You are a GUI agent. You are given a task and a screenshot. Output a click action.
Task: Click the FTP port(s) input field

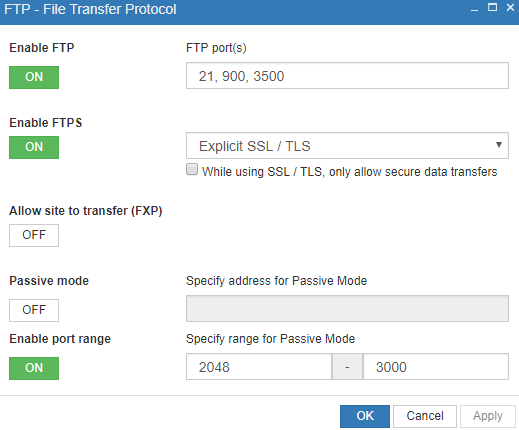(x=347, y=76)
